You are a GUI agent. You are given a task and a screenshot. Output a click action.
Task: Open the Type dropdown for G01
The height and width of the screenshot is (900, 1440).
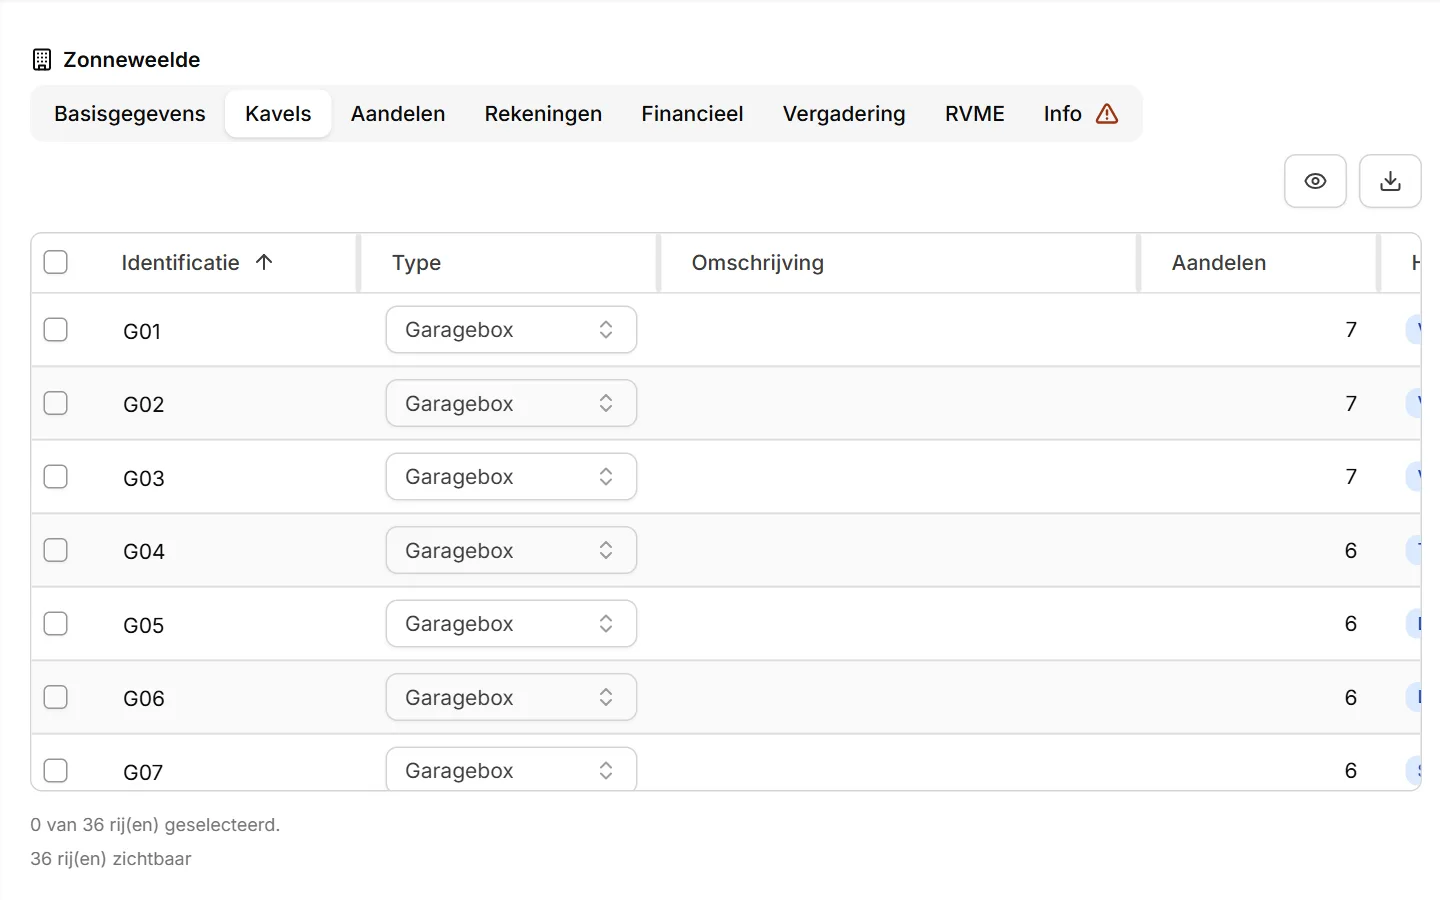(511, 330)
